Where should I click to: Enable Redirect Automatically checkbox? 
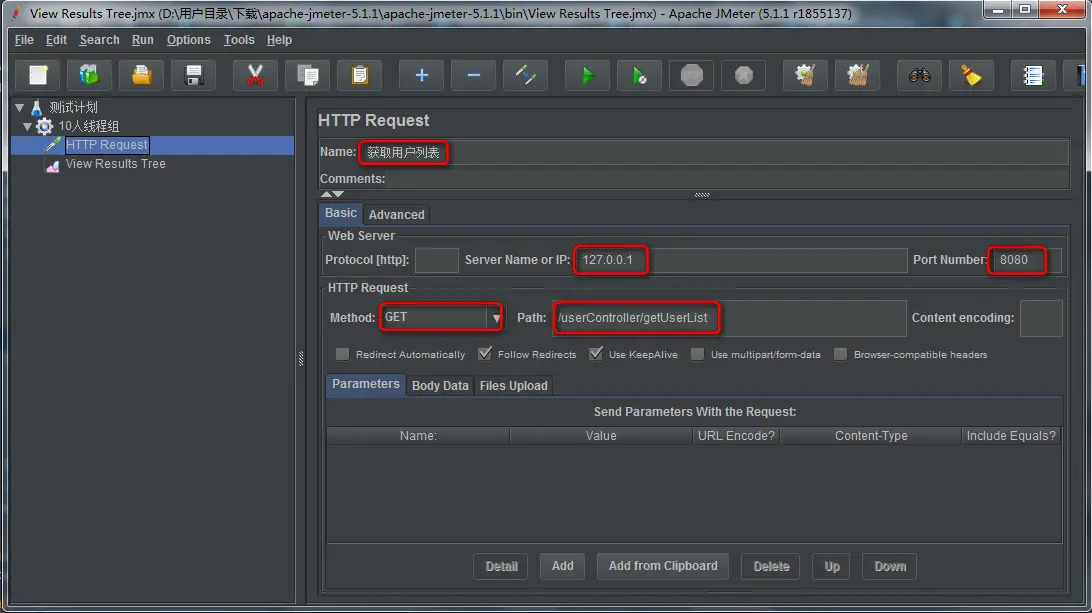pyautogui.click(x=342, y=355)
